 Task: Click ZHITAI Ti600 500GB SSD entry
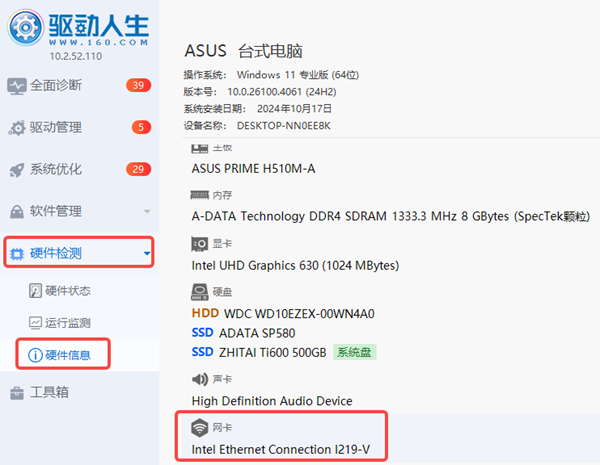point(272,352)
